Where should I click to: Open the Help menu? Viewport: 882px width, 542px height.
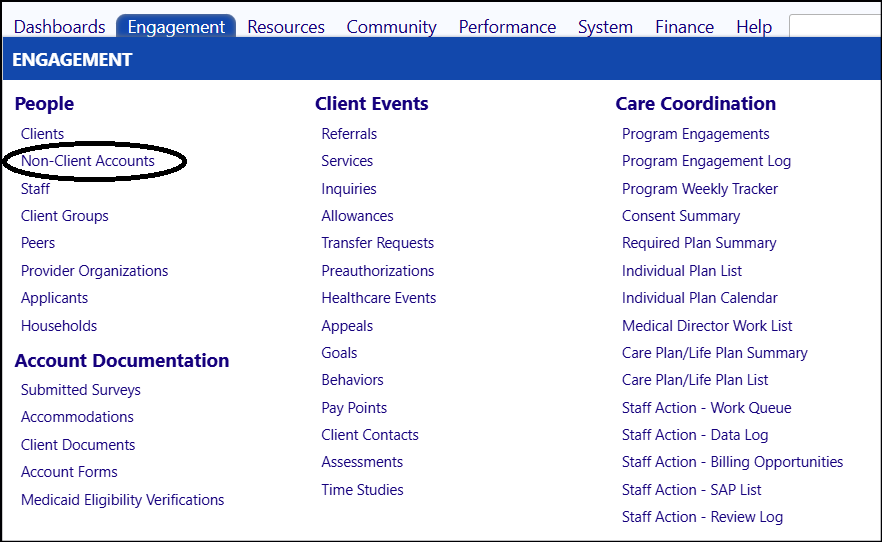click(754, 27)
